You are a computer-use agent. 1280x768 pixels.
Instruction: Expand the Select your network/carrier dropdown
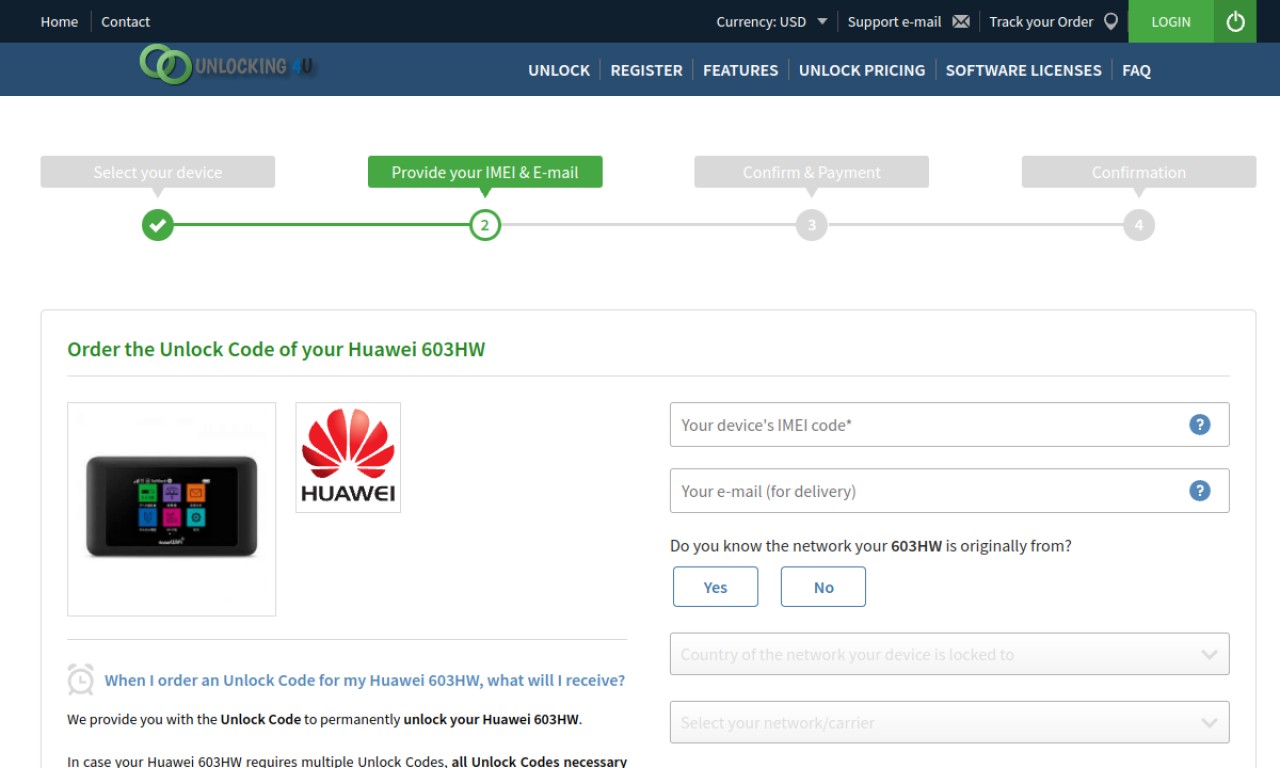coord(949,722)
